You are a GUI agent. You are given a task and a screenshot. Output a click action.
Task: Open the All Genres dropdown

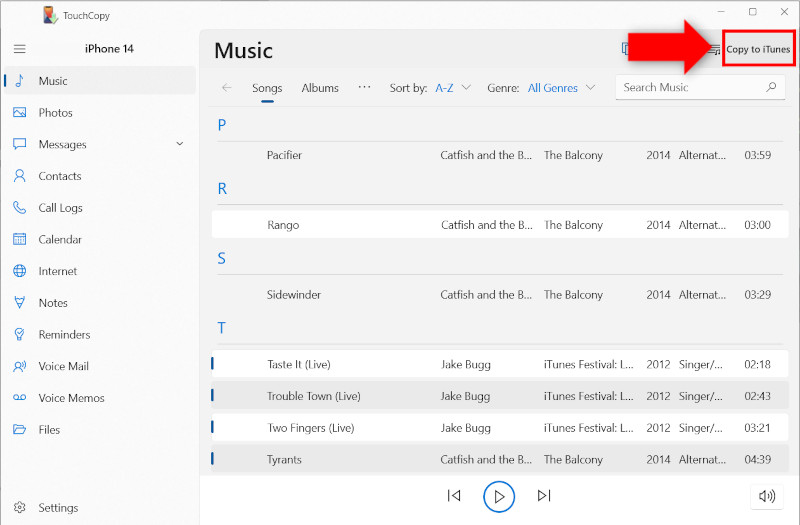561,88
